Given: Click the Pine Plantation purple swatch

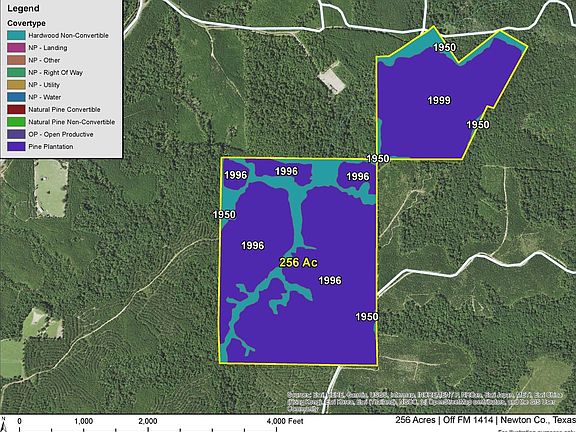Looking at the screenshot, I should (x=16, y=147).
